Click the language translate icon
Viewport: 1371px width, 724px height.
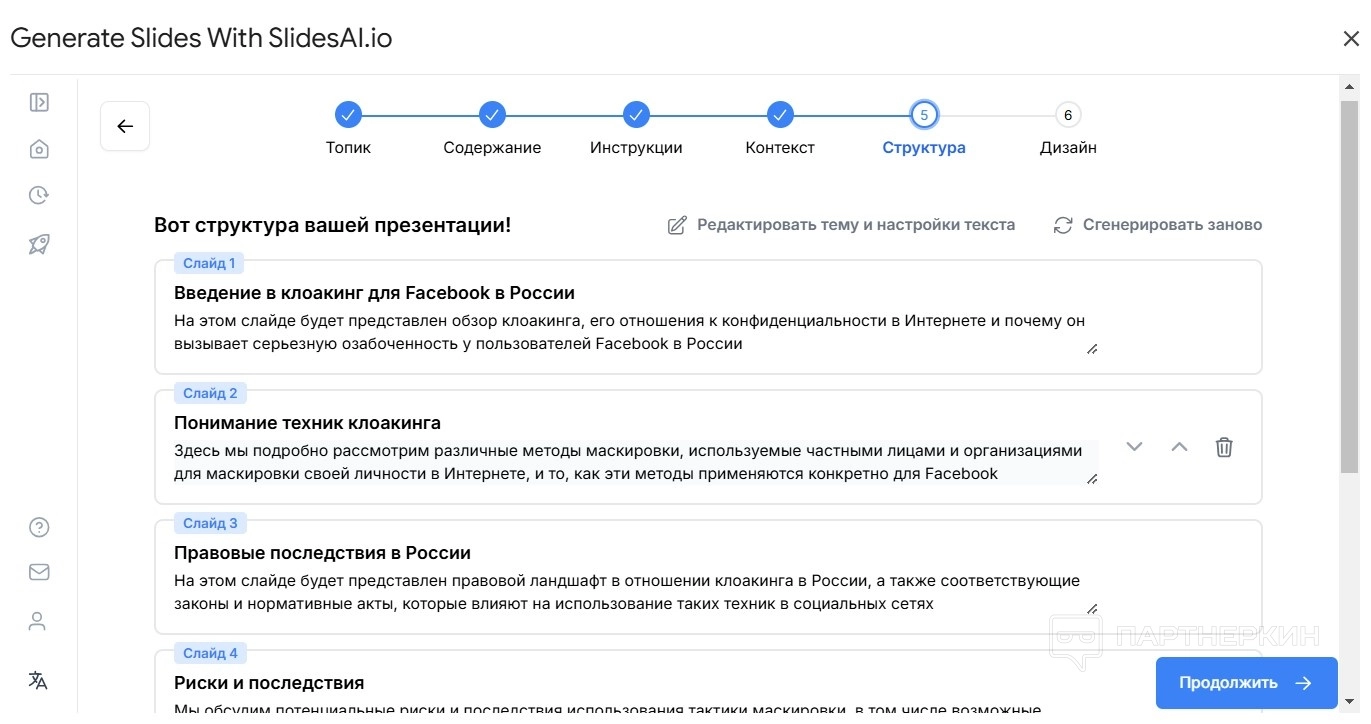pos(38,680)
